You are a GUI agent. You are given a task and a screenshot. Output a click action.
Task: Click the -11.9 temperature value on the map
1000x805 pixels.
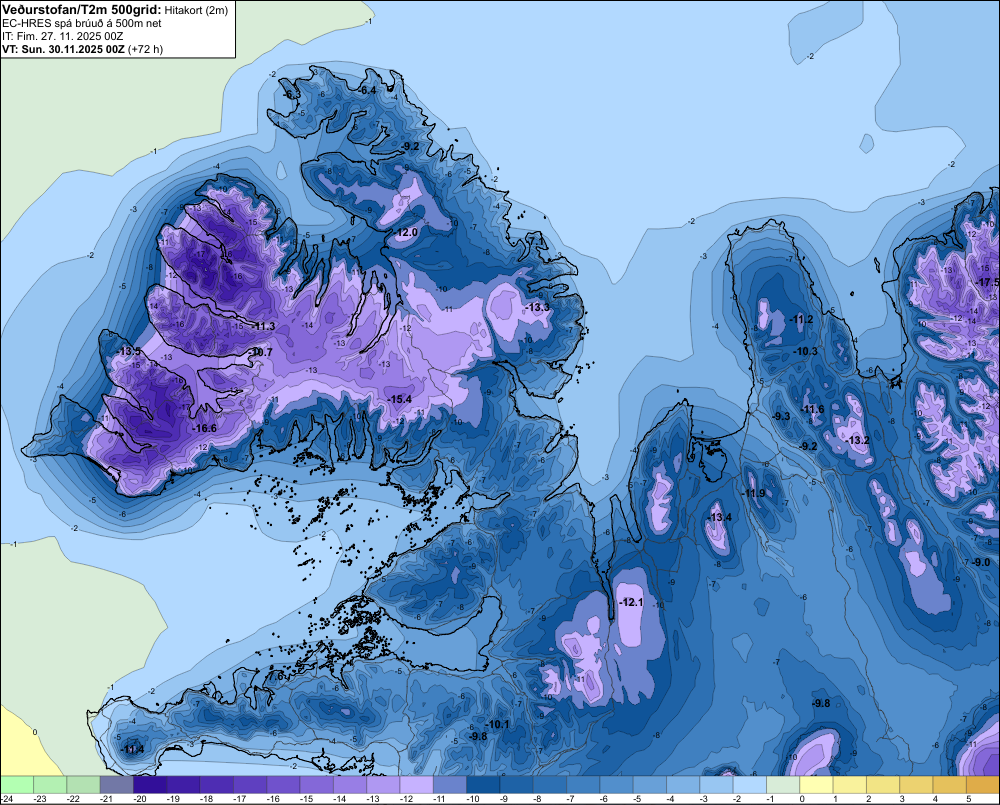click(x=753, y=493)
